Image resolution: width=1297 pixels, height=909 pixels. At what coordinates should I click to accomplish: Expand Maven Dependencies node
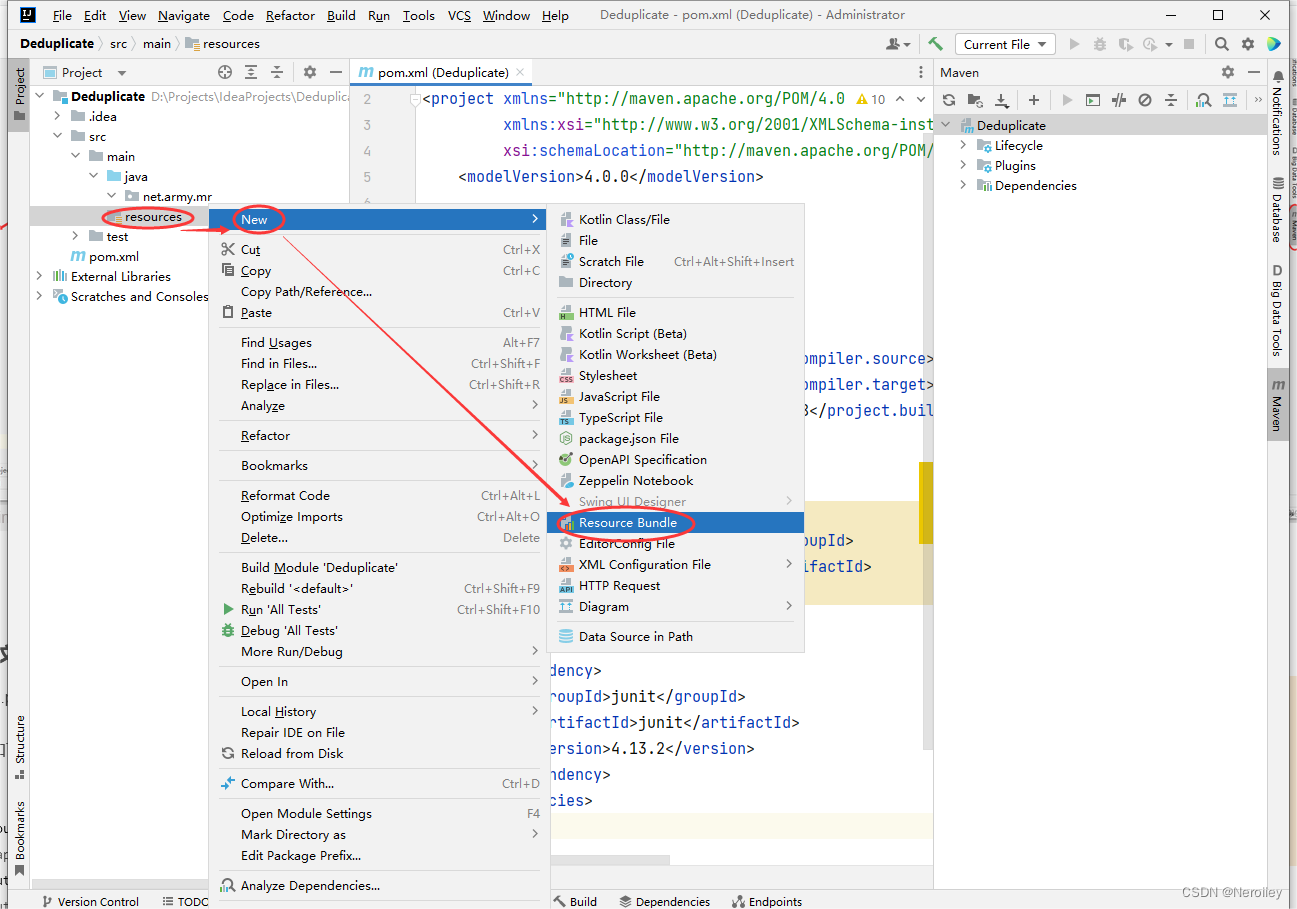pyautogui.click(x=964, y=185)
